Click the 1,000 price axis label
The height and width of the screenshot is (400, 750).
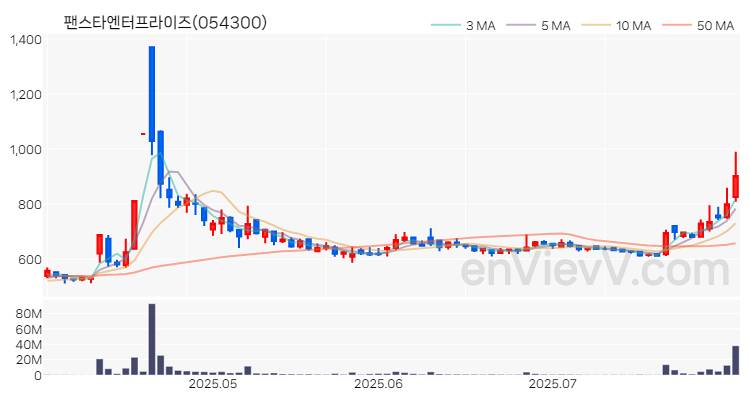tap(26, 150)
